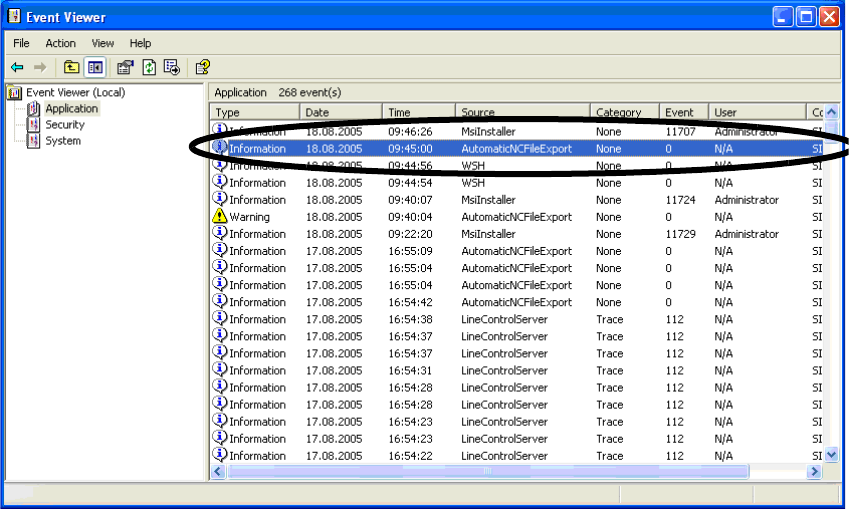Viewport: 849px width, 509px height.
Task: Click the Export List toolbar icon
Action: (x=172, y=68)
